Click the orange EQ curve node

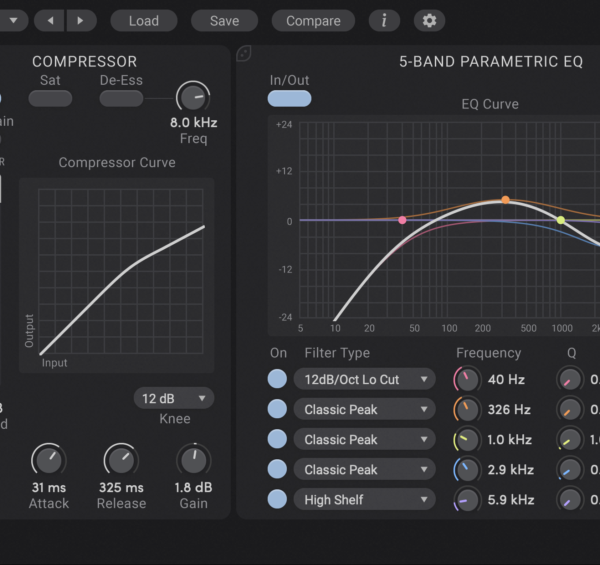pos(505,200)
